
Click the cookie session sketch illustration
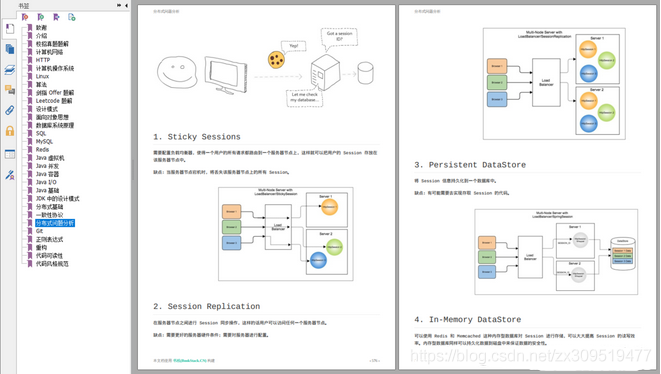pyautogui.click(x=266, y=67)
